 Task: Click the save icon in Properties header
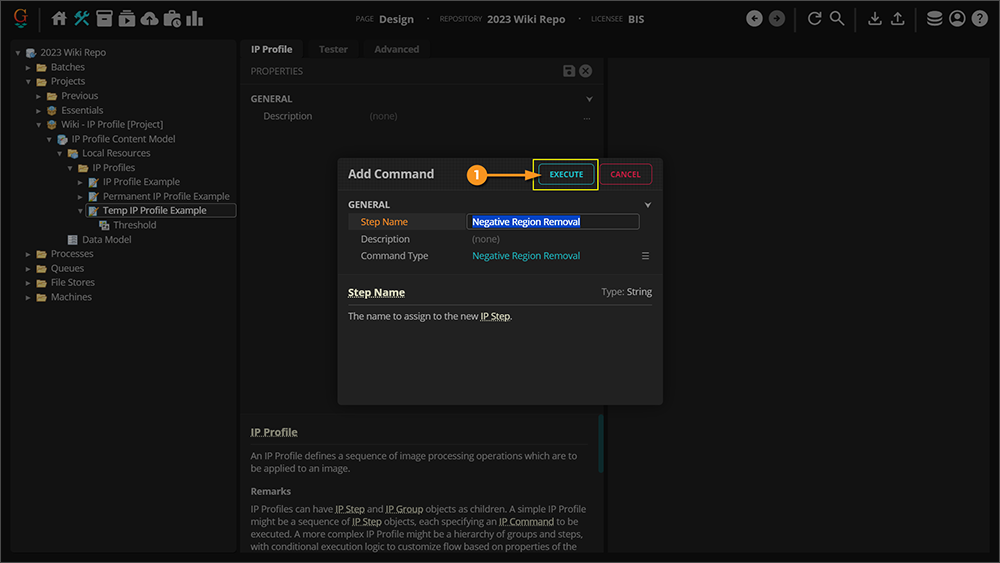(x=569, y=71)
